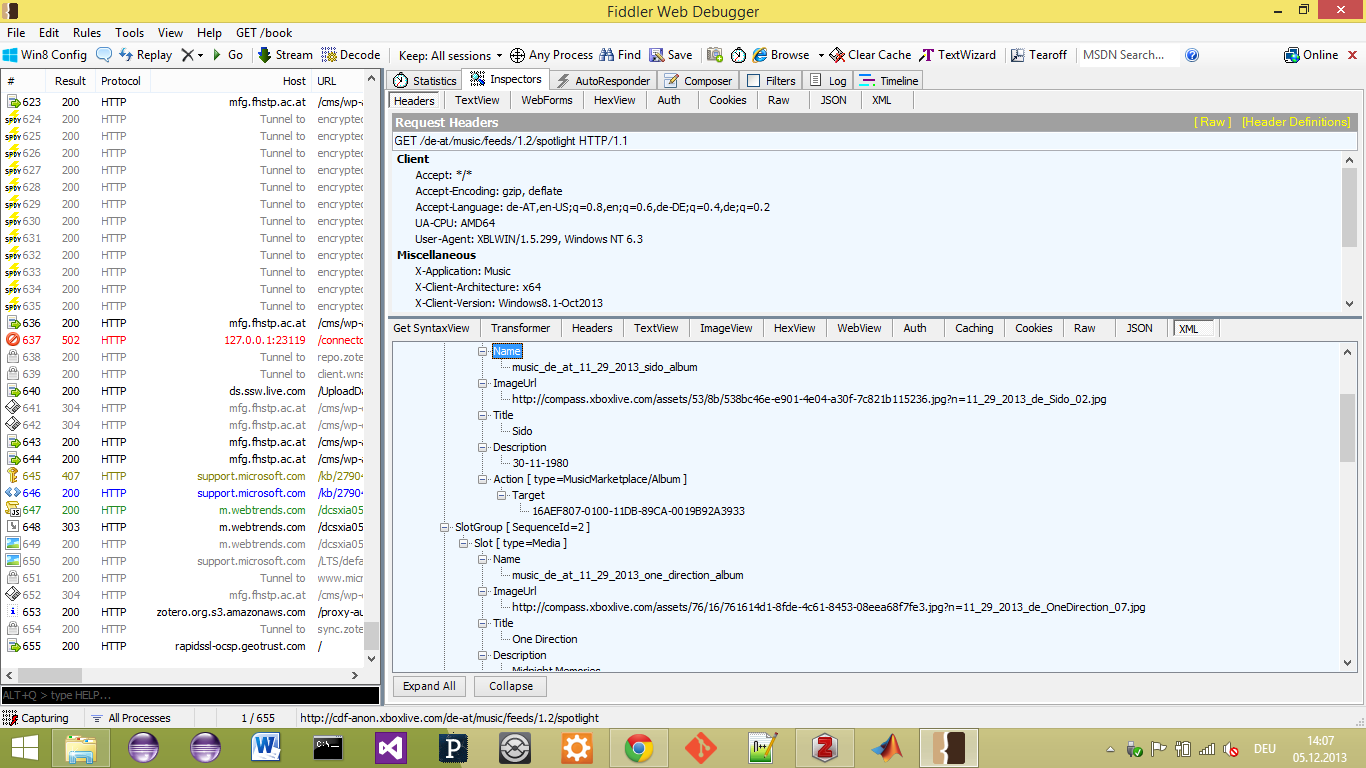The image size is (1366, 768).
Task: Collapse the highlighted Name node
Action: [483, 351]
